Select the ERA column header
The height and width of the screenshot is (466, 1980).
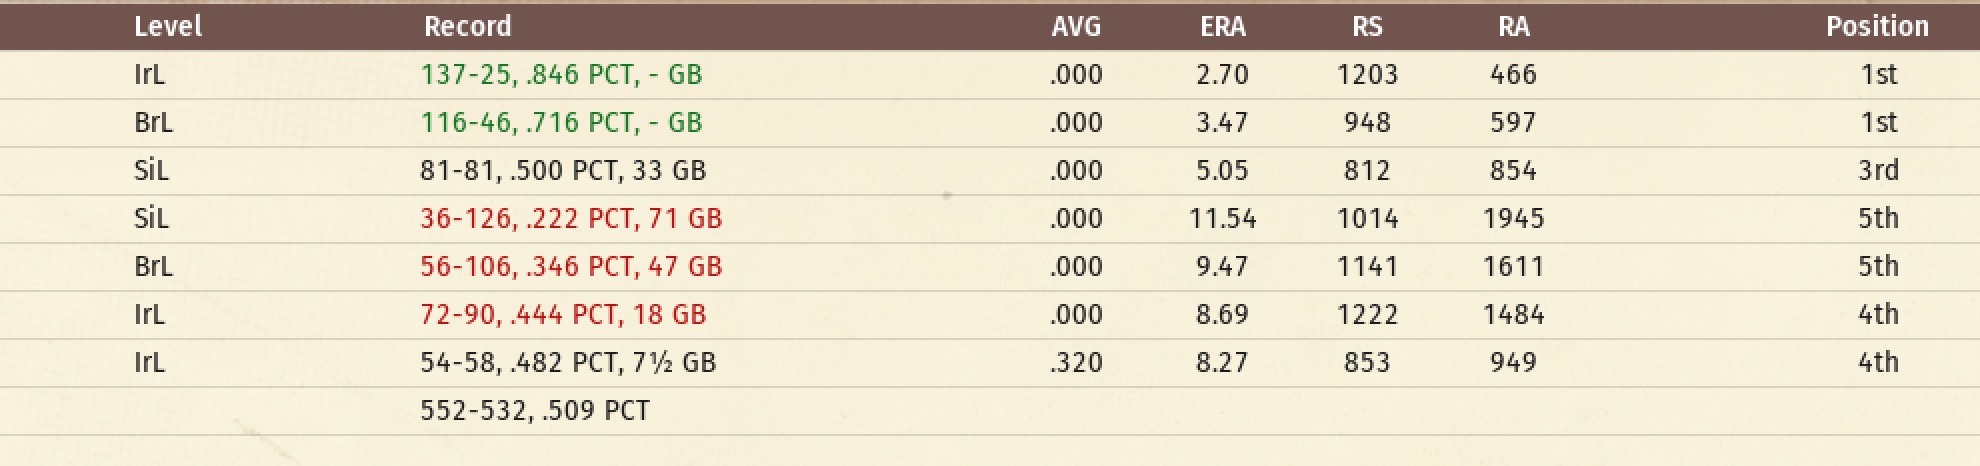pos(1222,26)
